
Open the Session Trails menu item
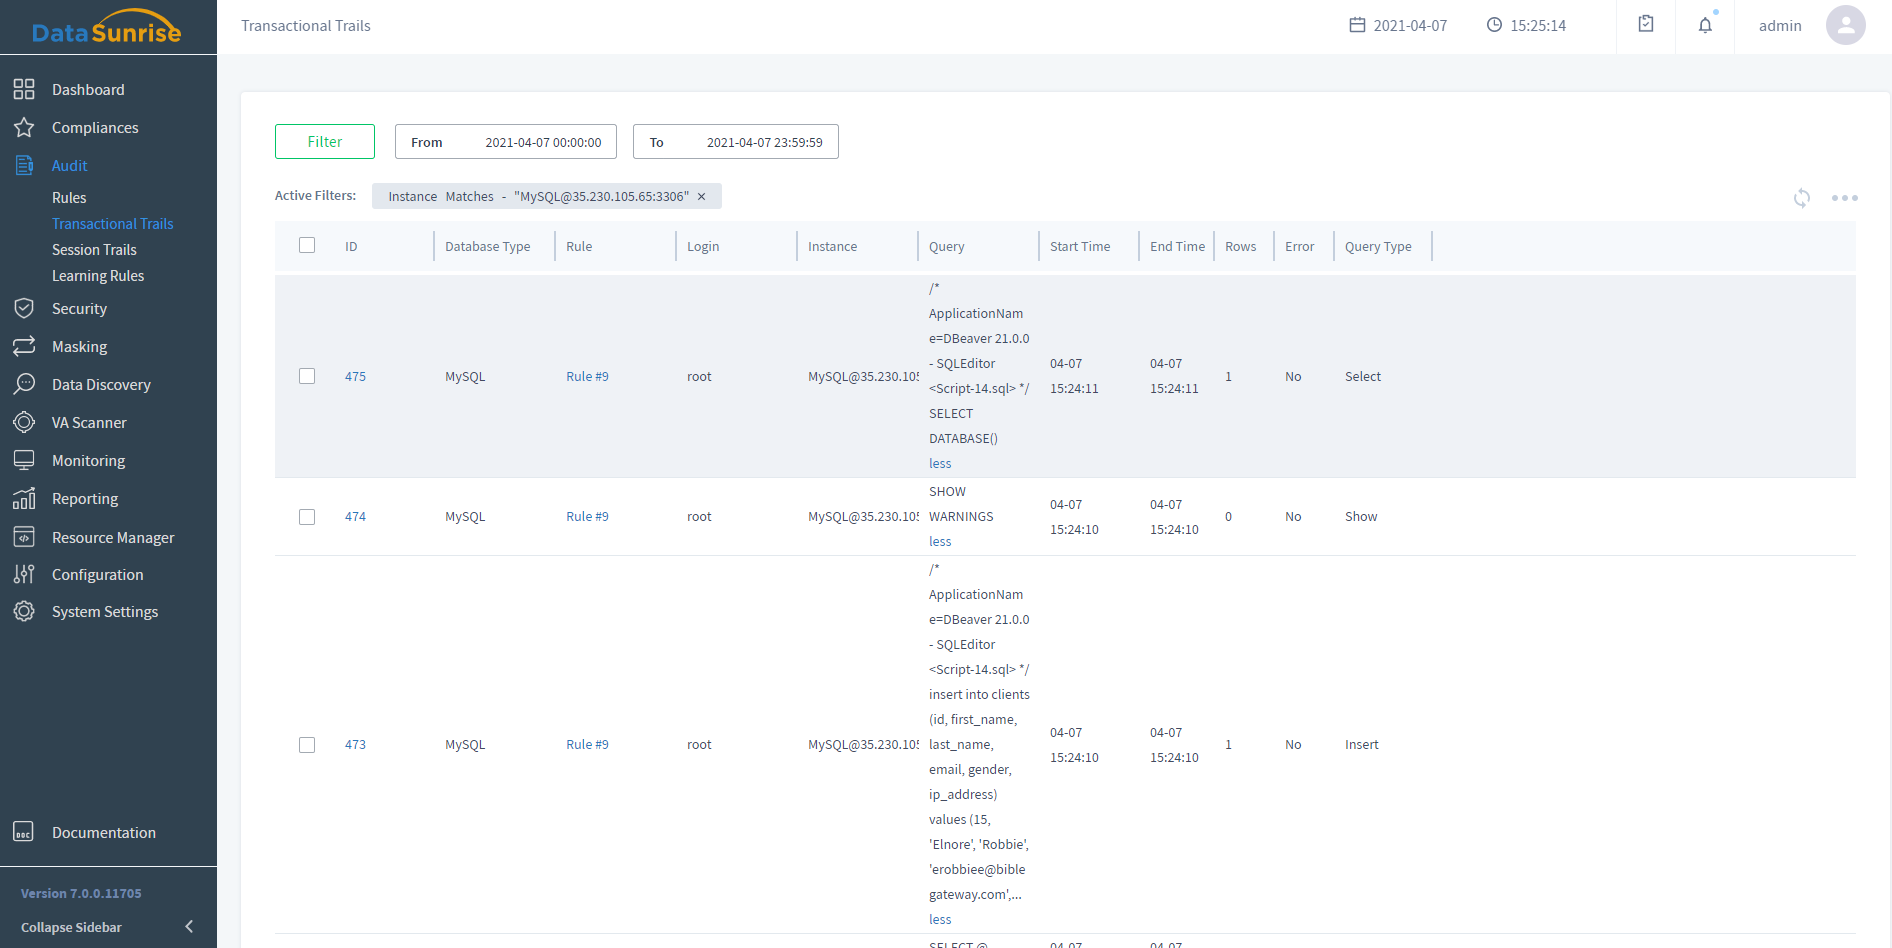[94, 250]
